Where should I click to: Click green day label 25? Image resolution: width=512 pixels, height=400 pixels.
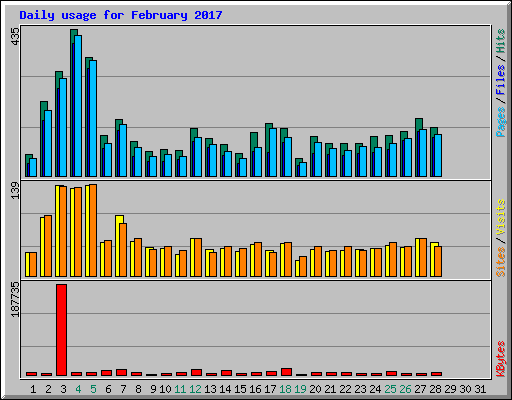(x=390, y=389)
